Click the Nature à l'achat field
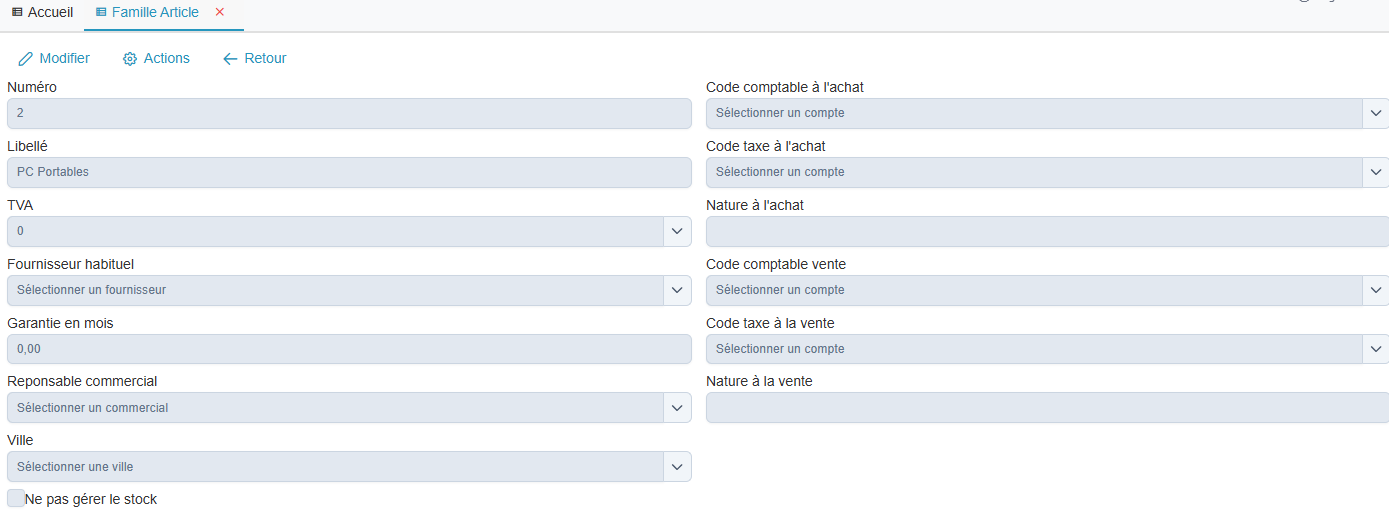 [1047, 231]
